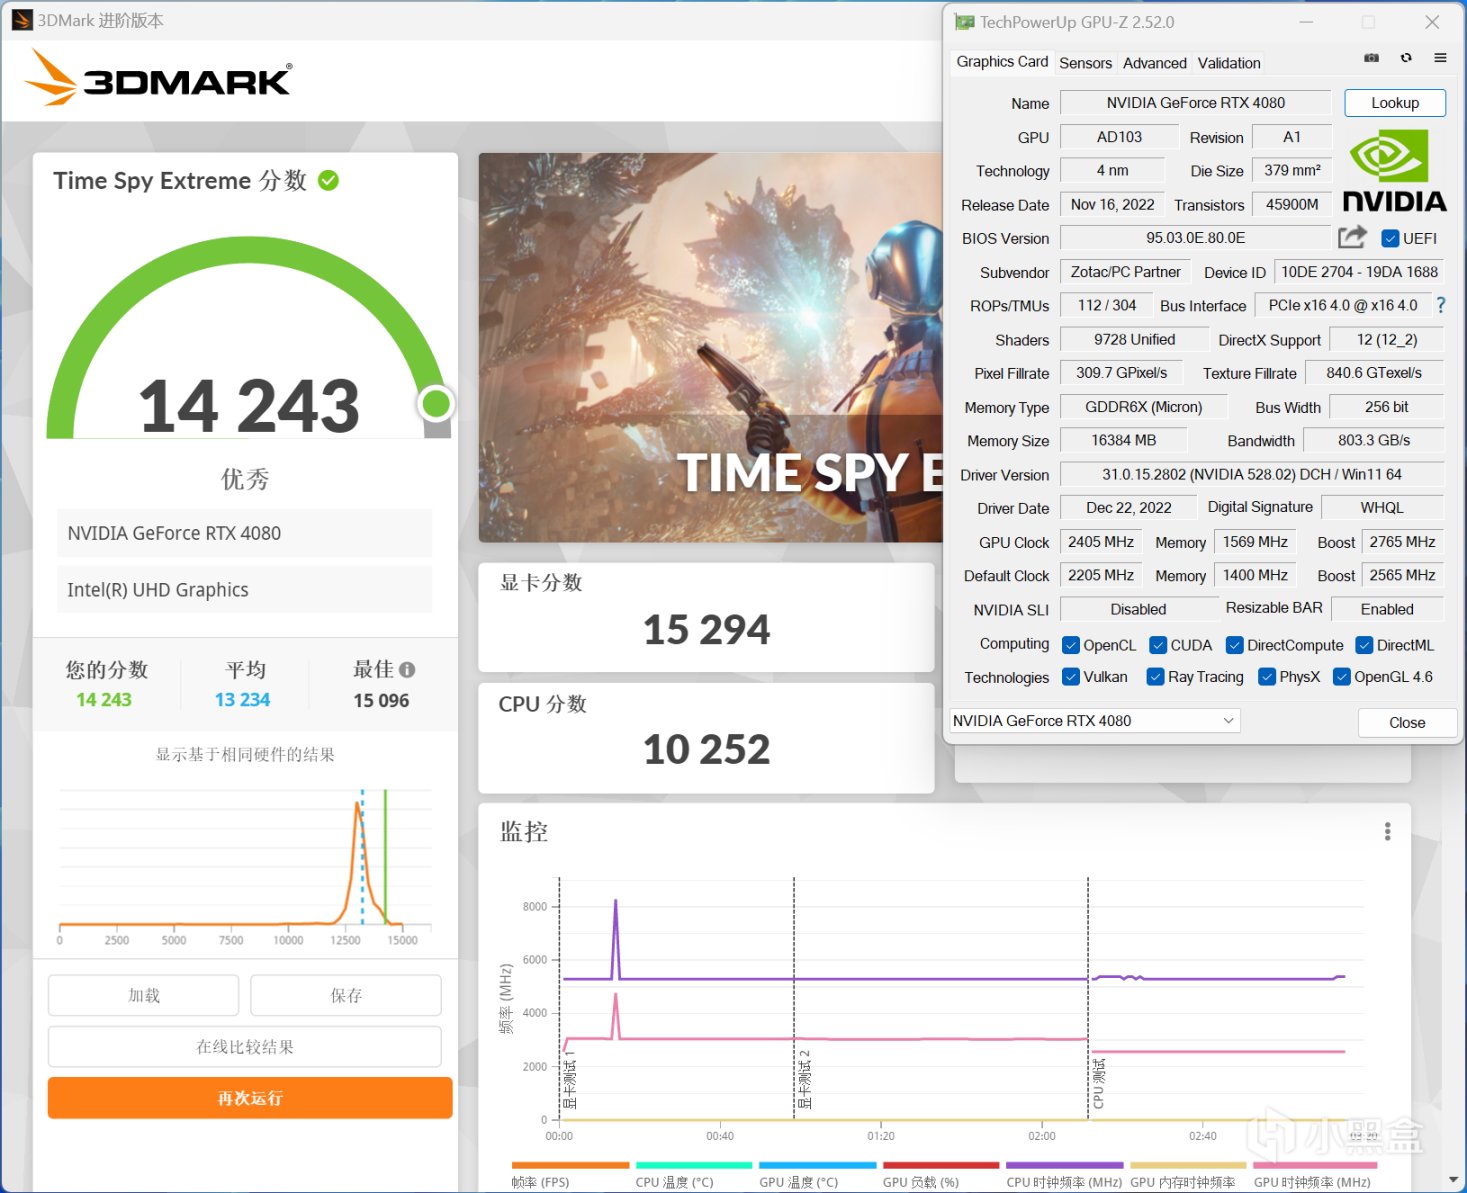Click the NVIDIA SLI value Disabled
The width and height of the screenshot is (1467, 1193).
click(x=1138, y=609)
